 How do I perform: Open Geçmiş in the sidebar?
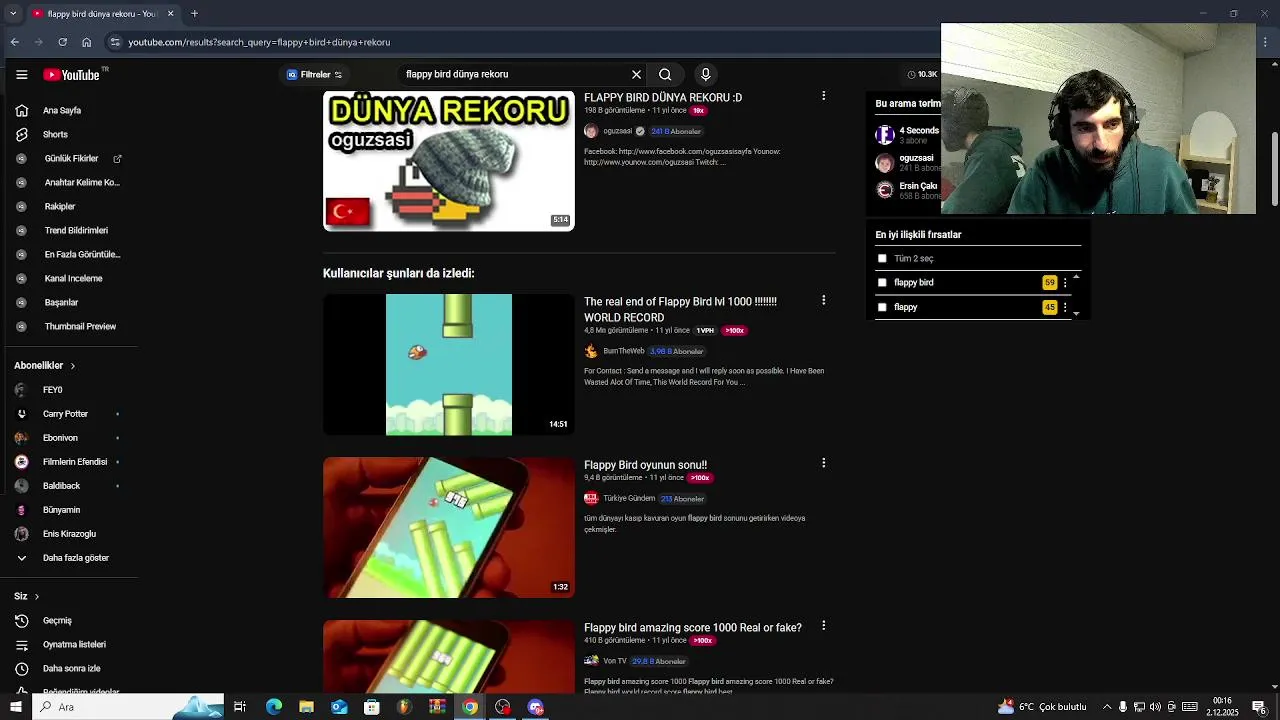(x=57, y=620)
